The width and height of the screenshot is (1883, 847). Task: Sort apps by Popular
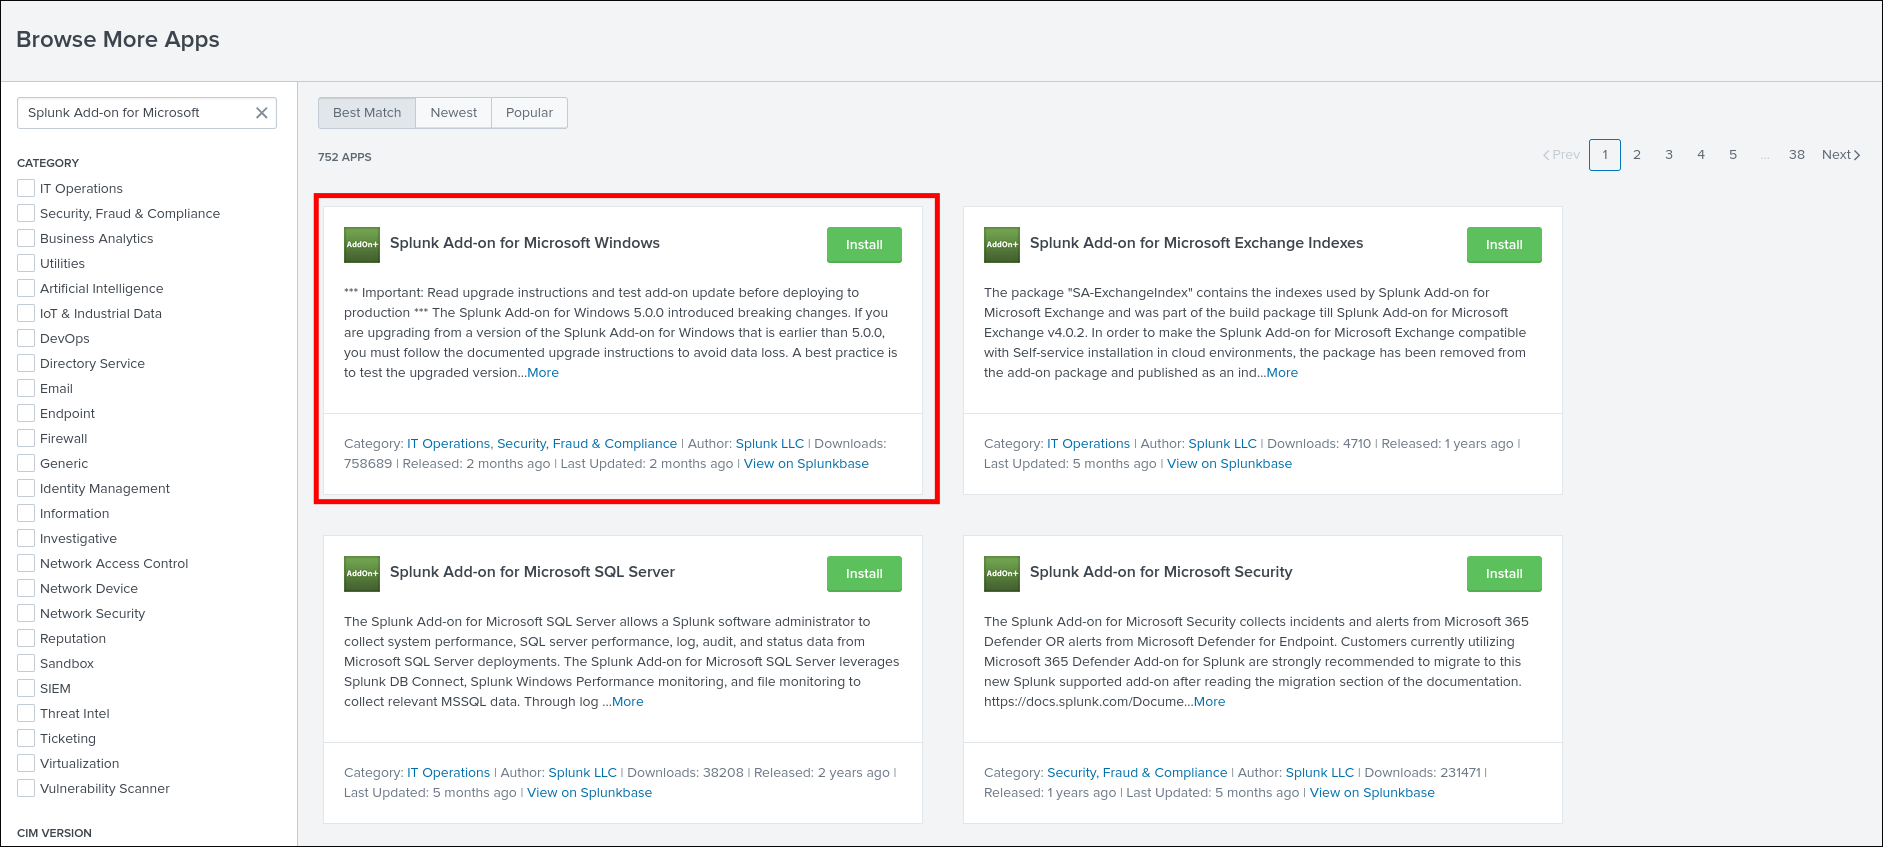529,113
